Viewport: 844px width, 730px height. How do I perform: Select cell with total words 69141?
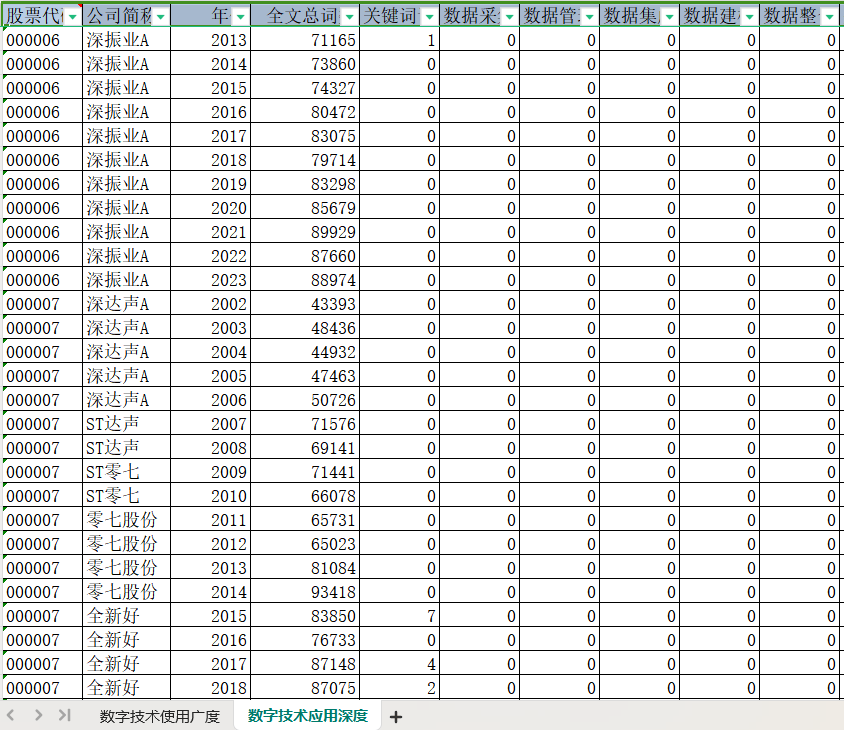[x=305, y=447]
